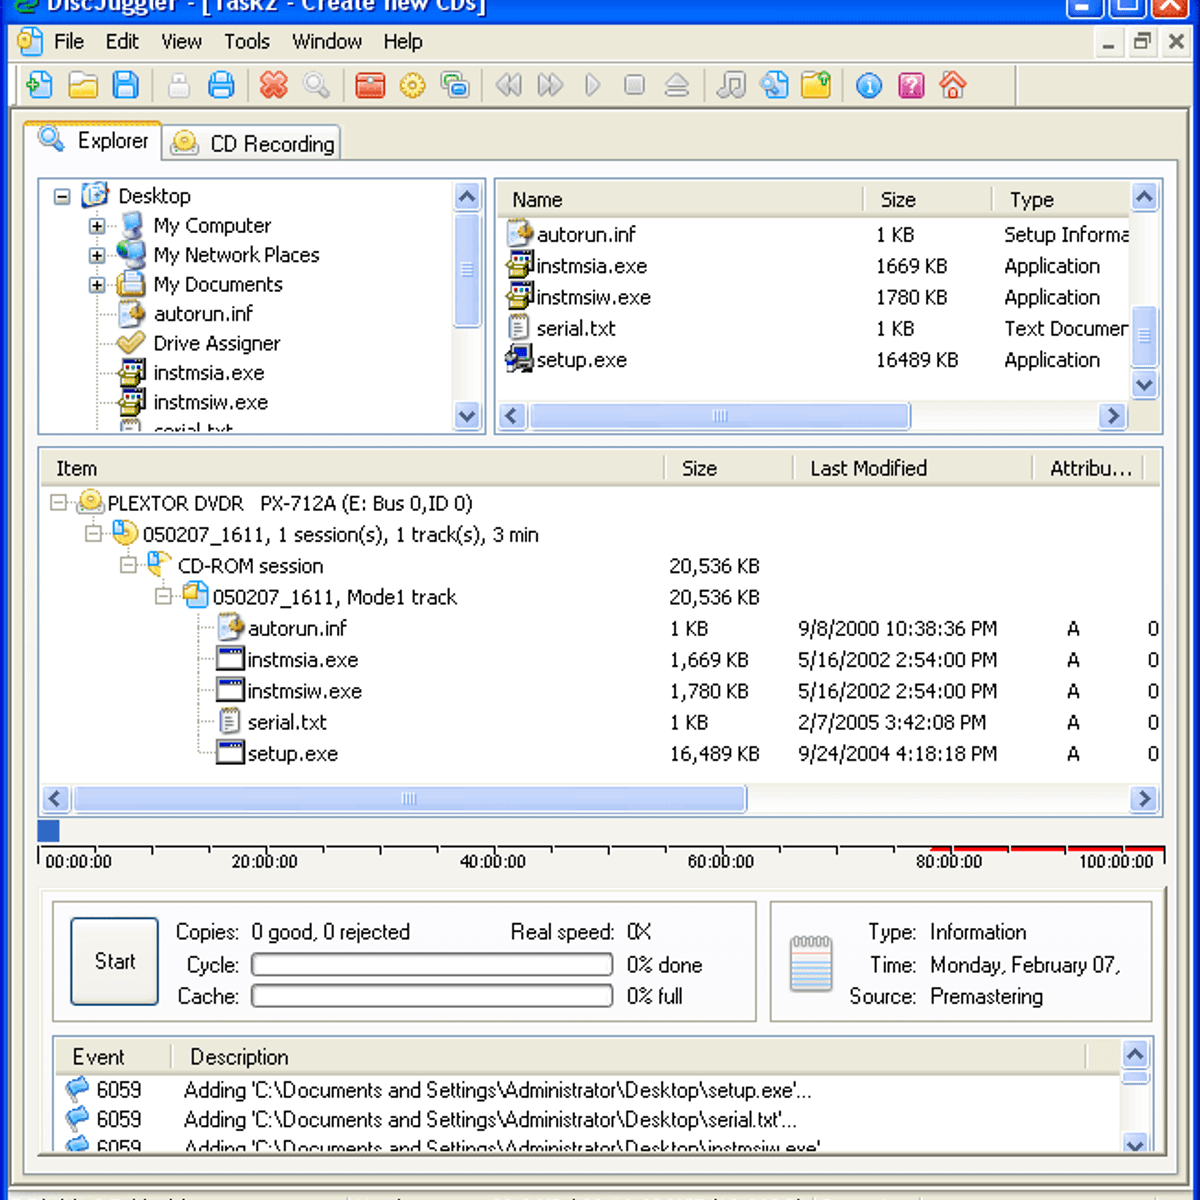Click the open folder toolbar icon

(x=83, y=86)
